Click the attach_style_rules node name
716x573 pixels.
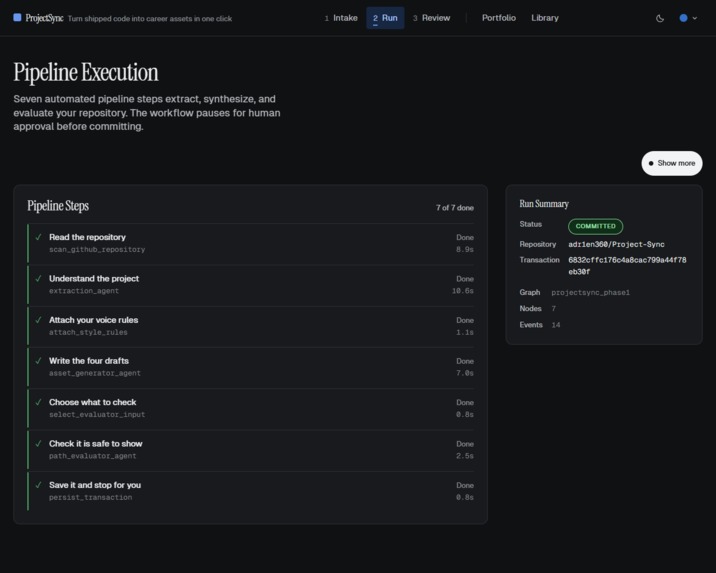[88, 332]
